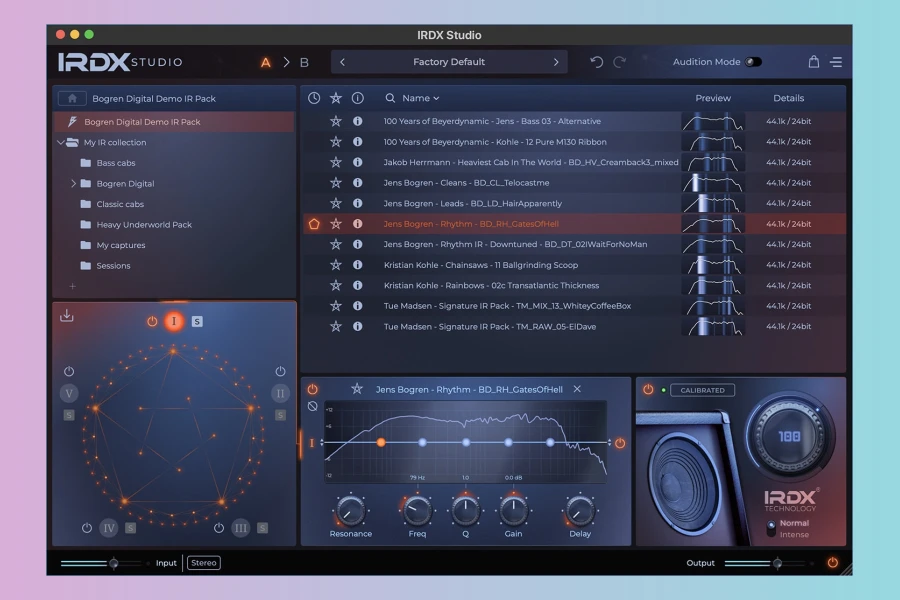Image resolution: width=900 pixels, height=600 pixels.
Task: Click the phase invert icon in EQ
Action: (312, 407)
